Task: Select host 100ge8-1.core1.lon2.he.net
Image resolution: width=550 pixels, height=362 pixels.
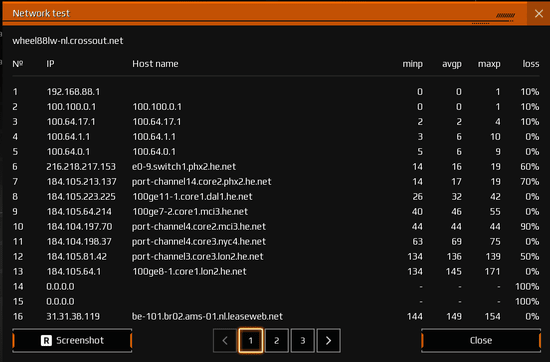Action: point(189,272)
